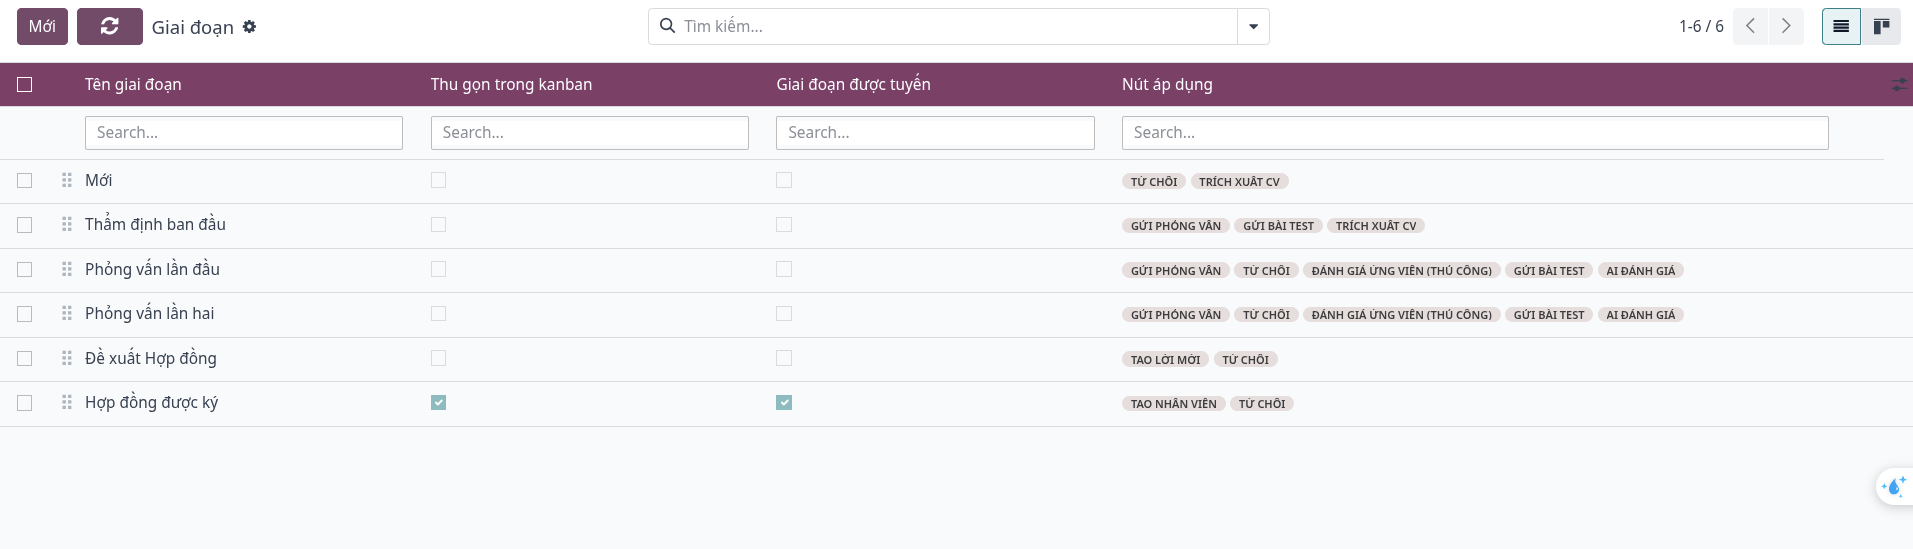Image resolution: width=1913 pixels, height=549 pixels.
Task: Sort by Thu gọn trong kanban column
Action: click(x=511, y=85)
